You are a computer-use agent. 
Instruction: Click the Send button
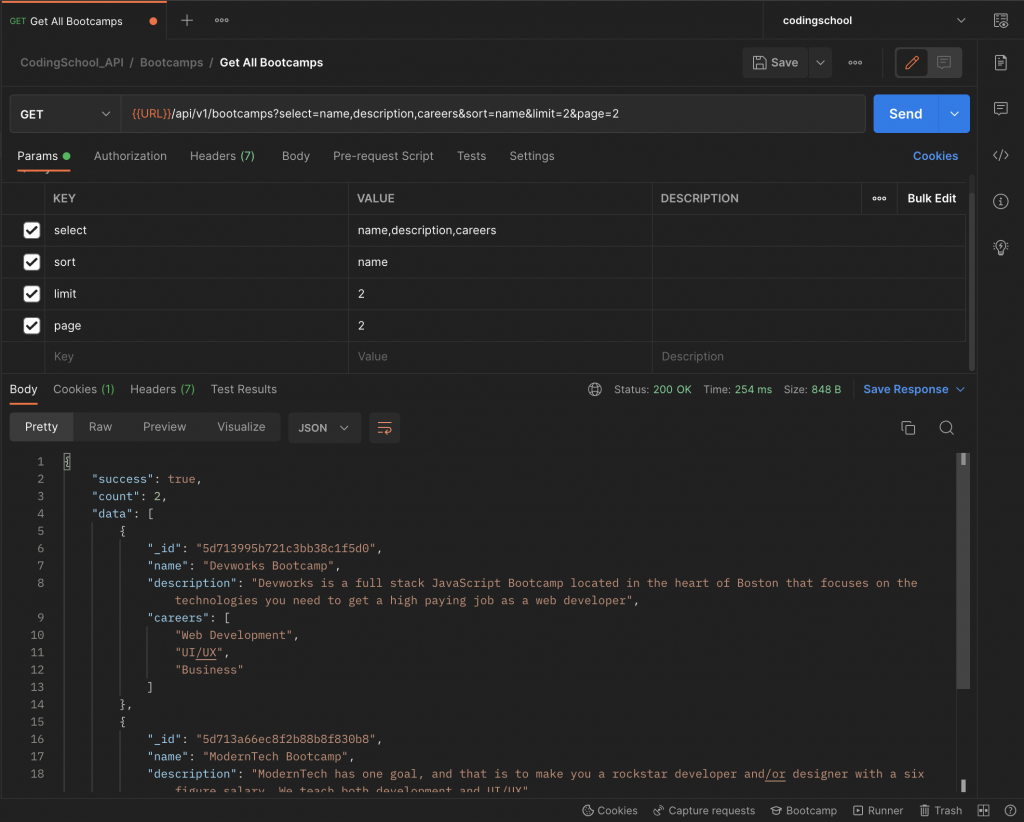click(x=906, y=114)
